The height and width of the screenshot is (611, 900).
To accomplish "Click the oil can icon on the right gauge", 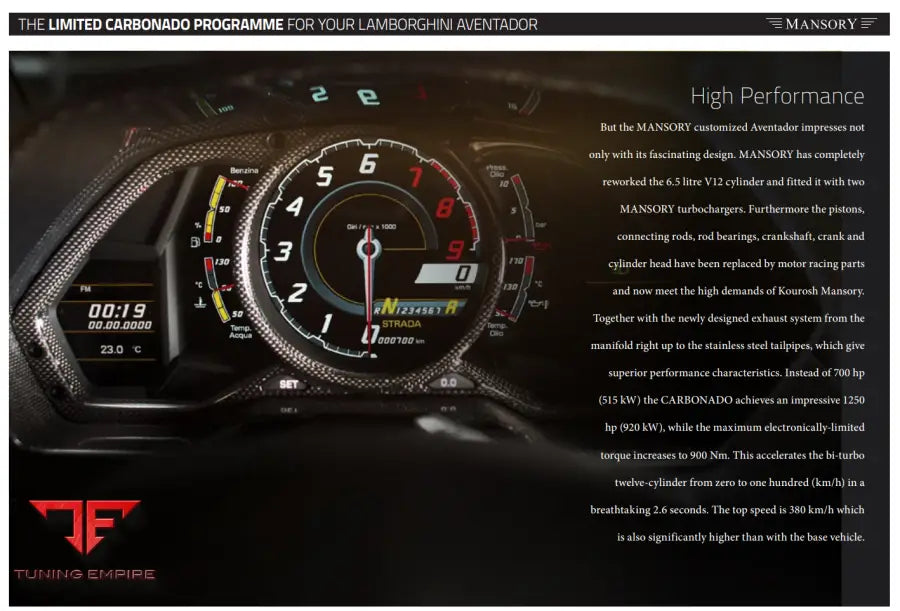I will click(x=538, y=303).
